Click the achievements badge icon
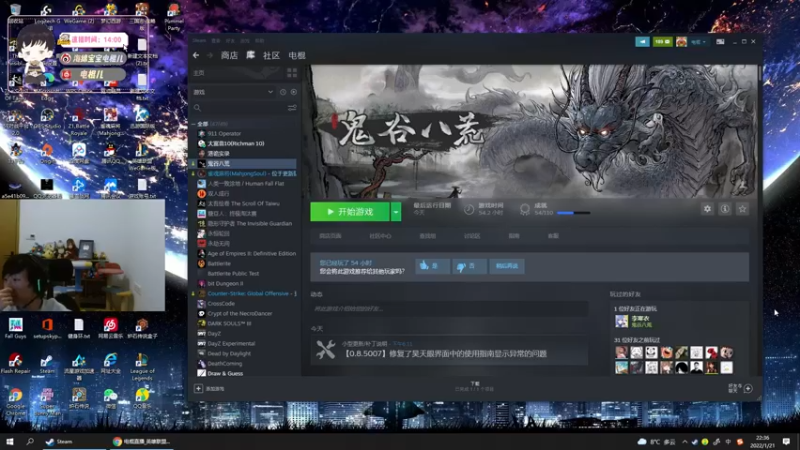The width and height of the screenshot is (800, 450). [524, 209]
